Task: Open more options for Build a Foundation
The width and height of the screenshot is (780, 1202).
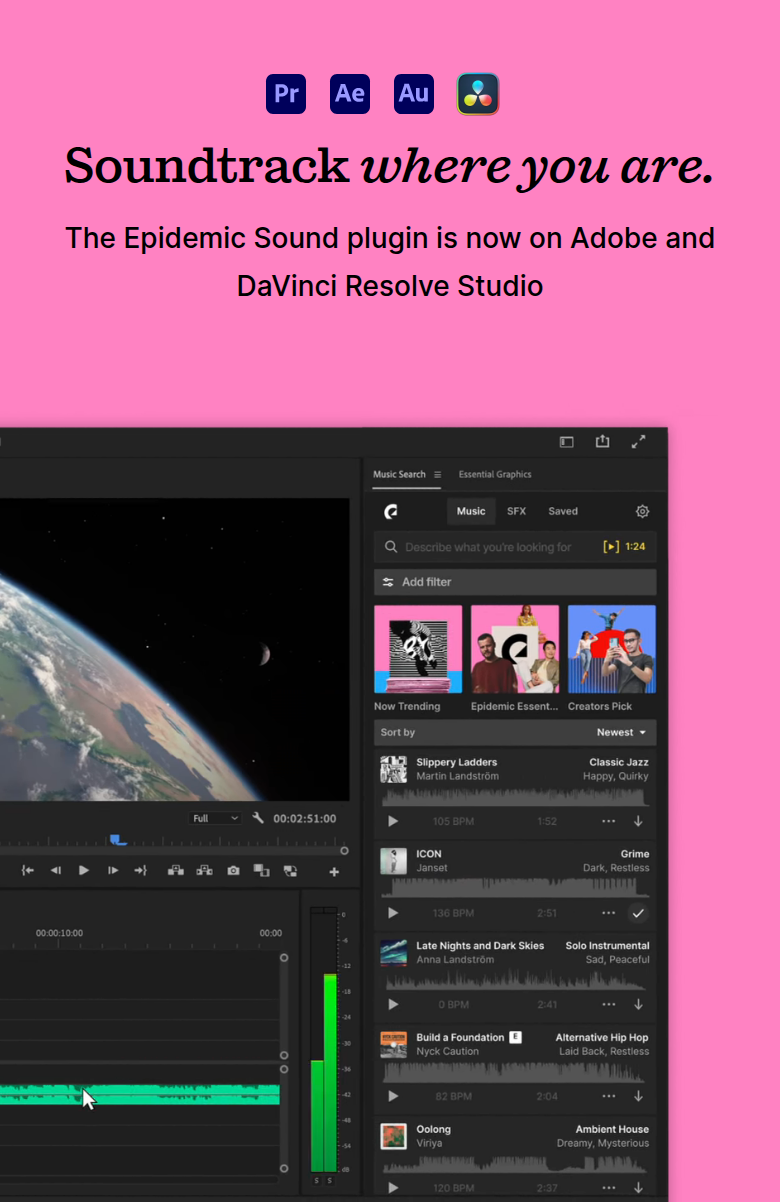Action: point(609,1096)
